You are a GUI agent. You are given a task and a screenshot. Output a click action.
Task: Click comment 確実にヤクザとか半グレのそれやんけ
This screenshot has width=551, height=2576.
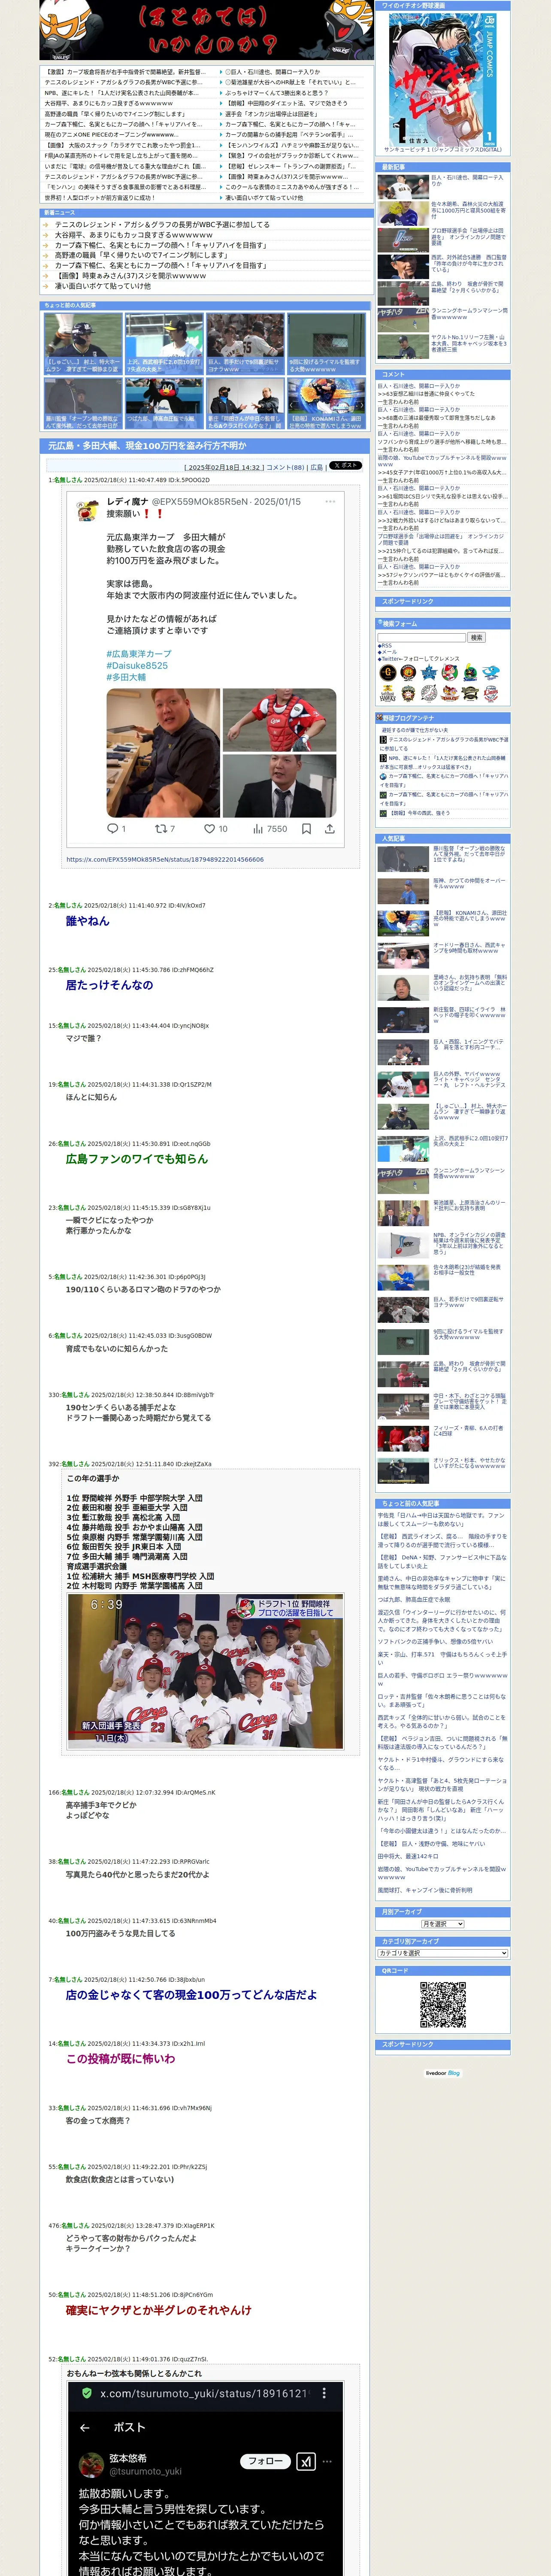coord(159,2310)
